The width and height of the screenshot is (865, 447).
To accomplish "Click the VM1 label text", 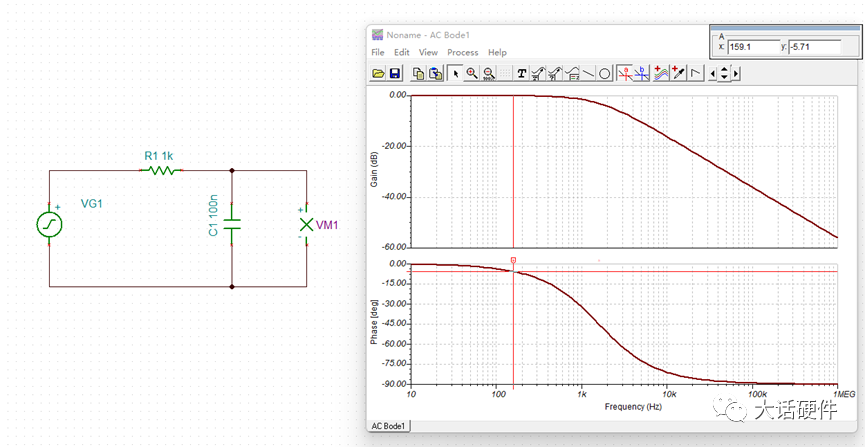I will (x=326, y=225).
